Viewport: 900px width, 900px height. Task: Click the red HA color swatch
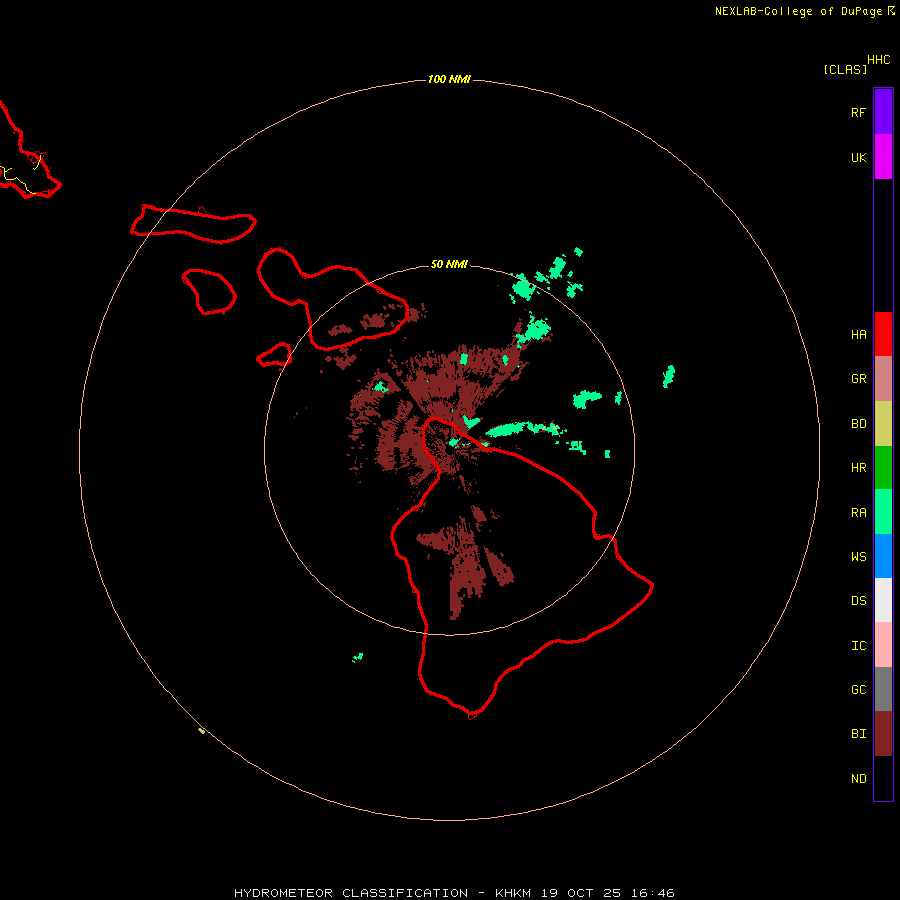pyautogui.click(x=883, y=334)
